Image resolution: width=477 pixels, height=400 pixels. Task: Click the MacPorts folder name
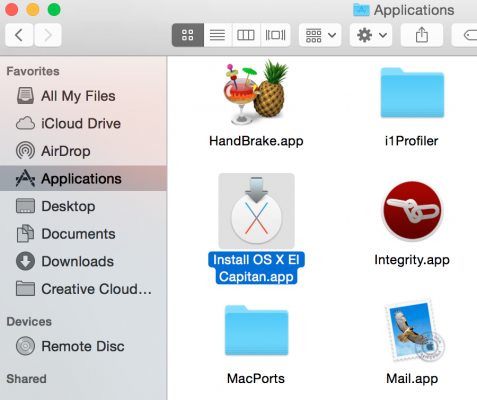[x=256, y=379]
